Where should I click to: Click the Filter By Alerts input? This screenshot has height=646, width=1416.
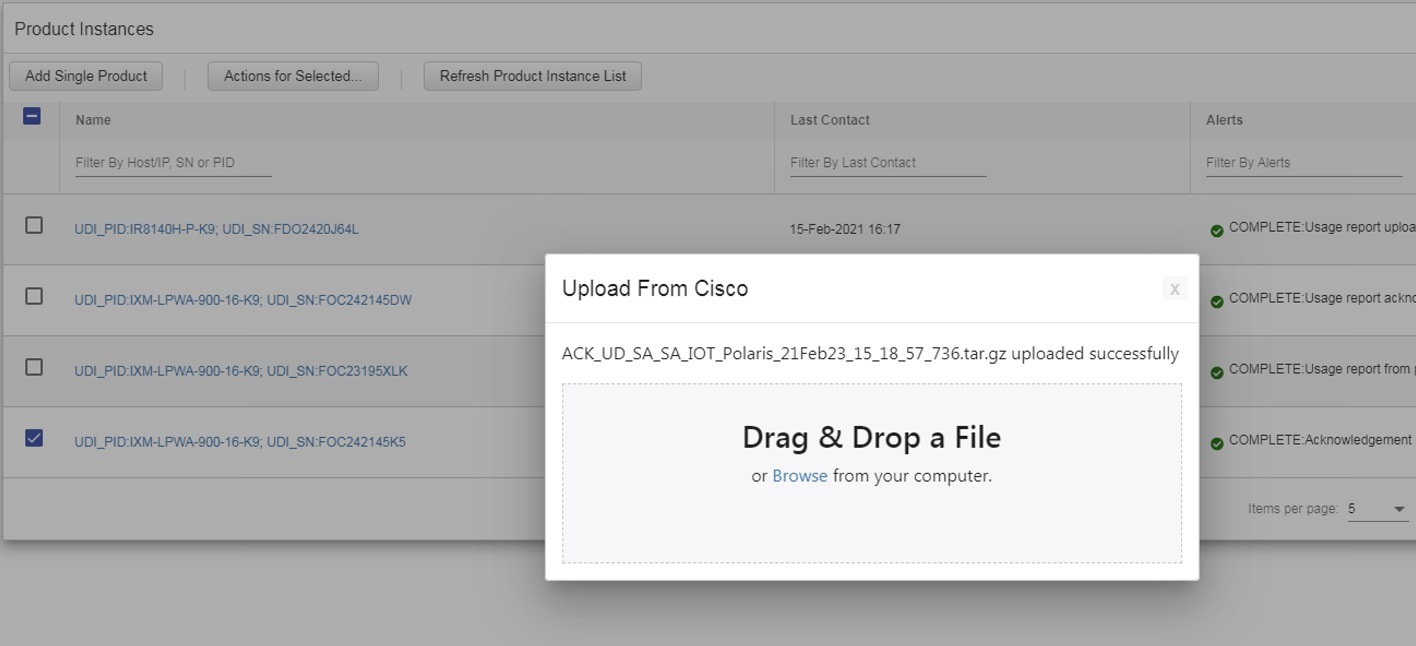click(1303, 162)
